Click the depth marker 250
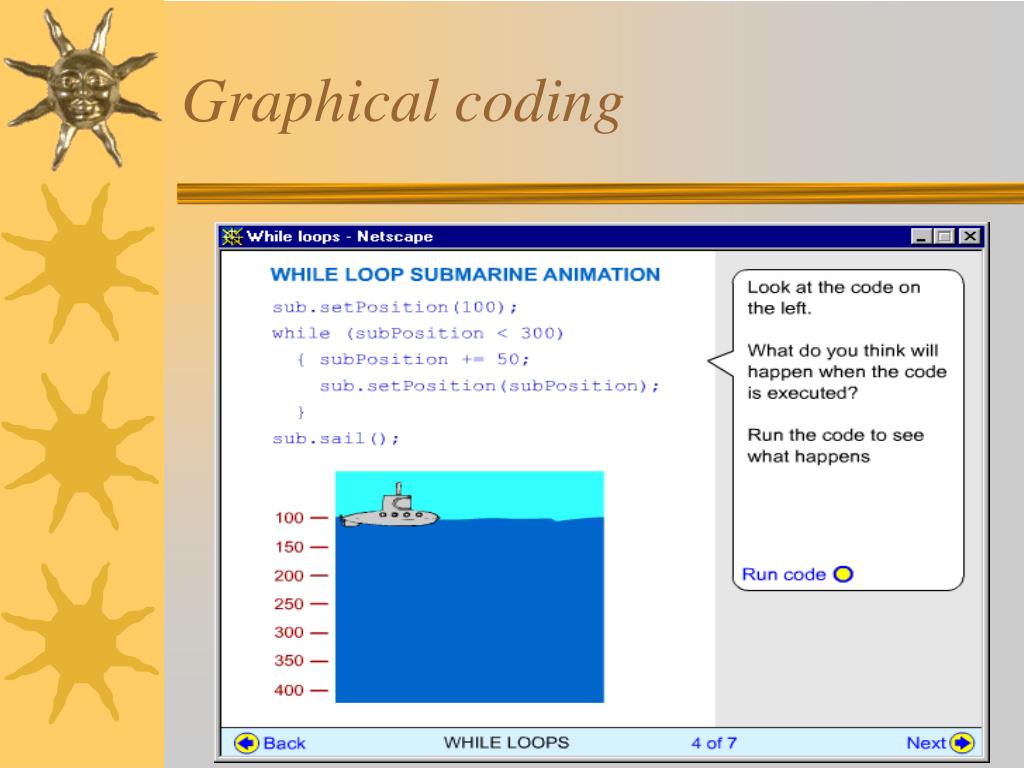This screenshot has height=768, width=1024. (289, 603)
